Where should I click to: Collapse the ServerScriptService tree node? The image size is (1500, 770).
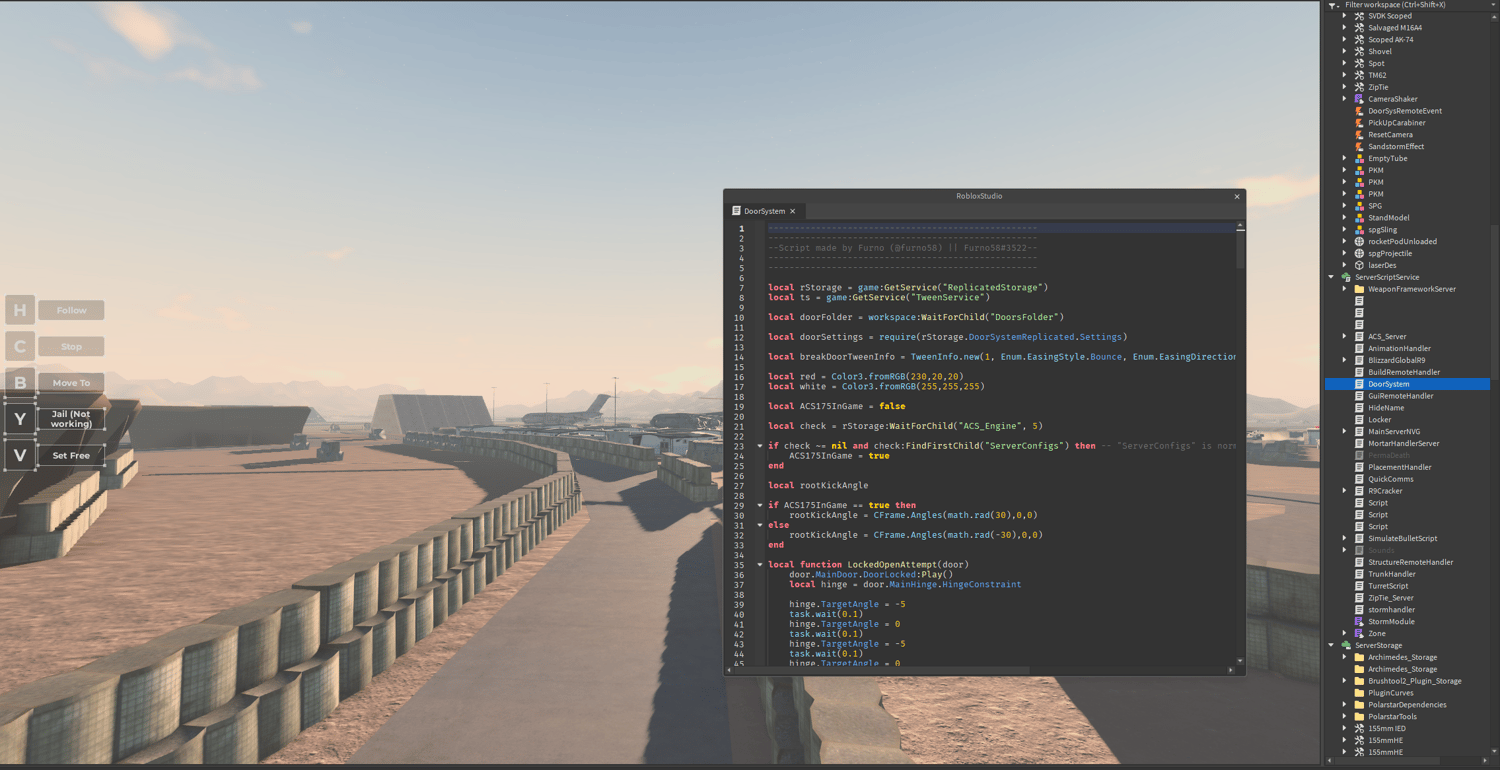point(1332,277)
